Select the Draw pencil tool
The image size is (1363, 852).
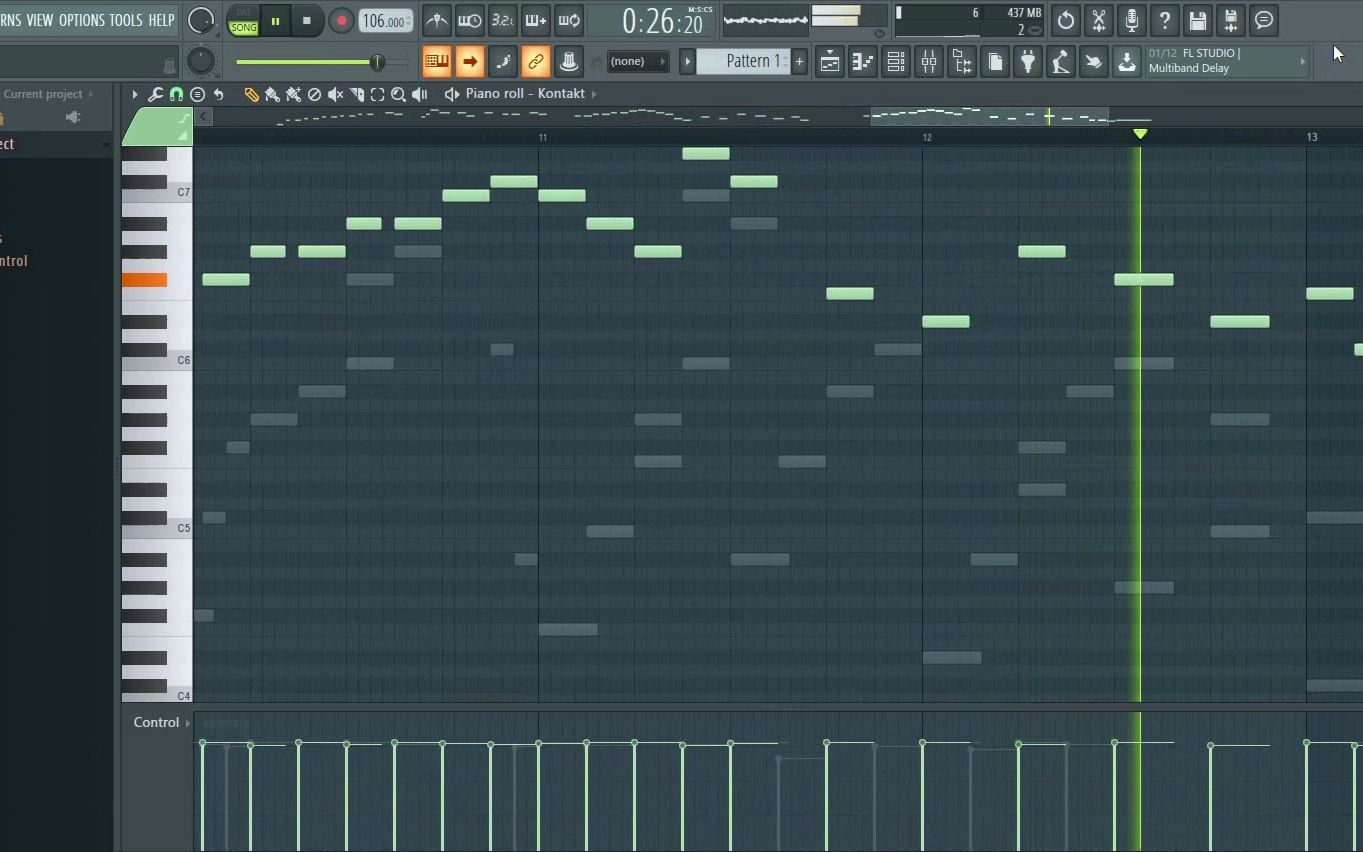(252, 94)
